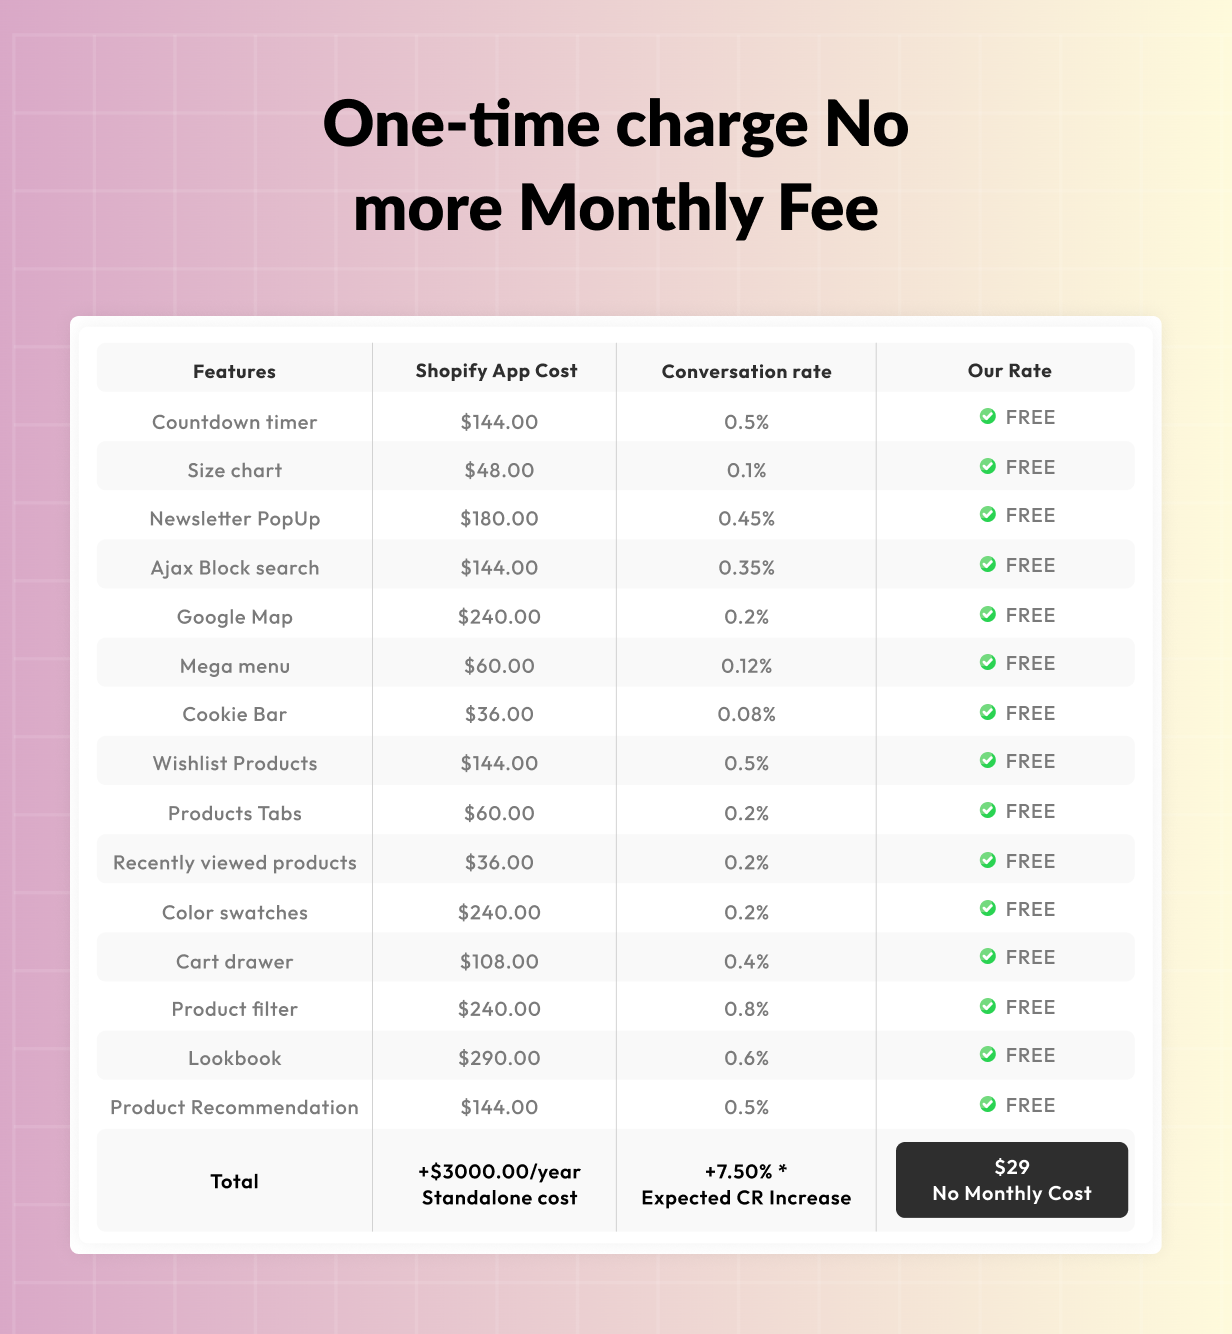This screenshot has height=1334, width=1232.
Task: Click the green check icon for Cart drawer
Action: 988,957
